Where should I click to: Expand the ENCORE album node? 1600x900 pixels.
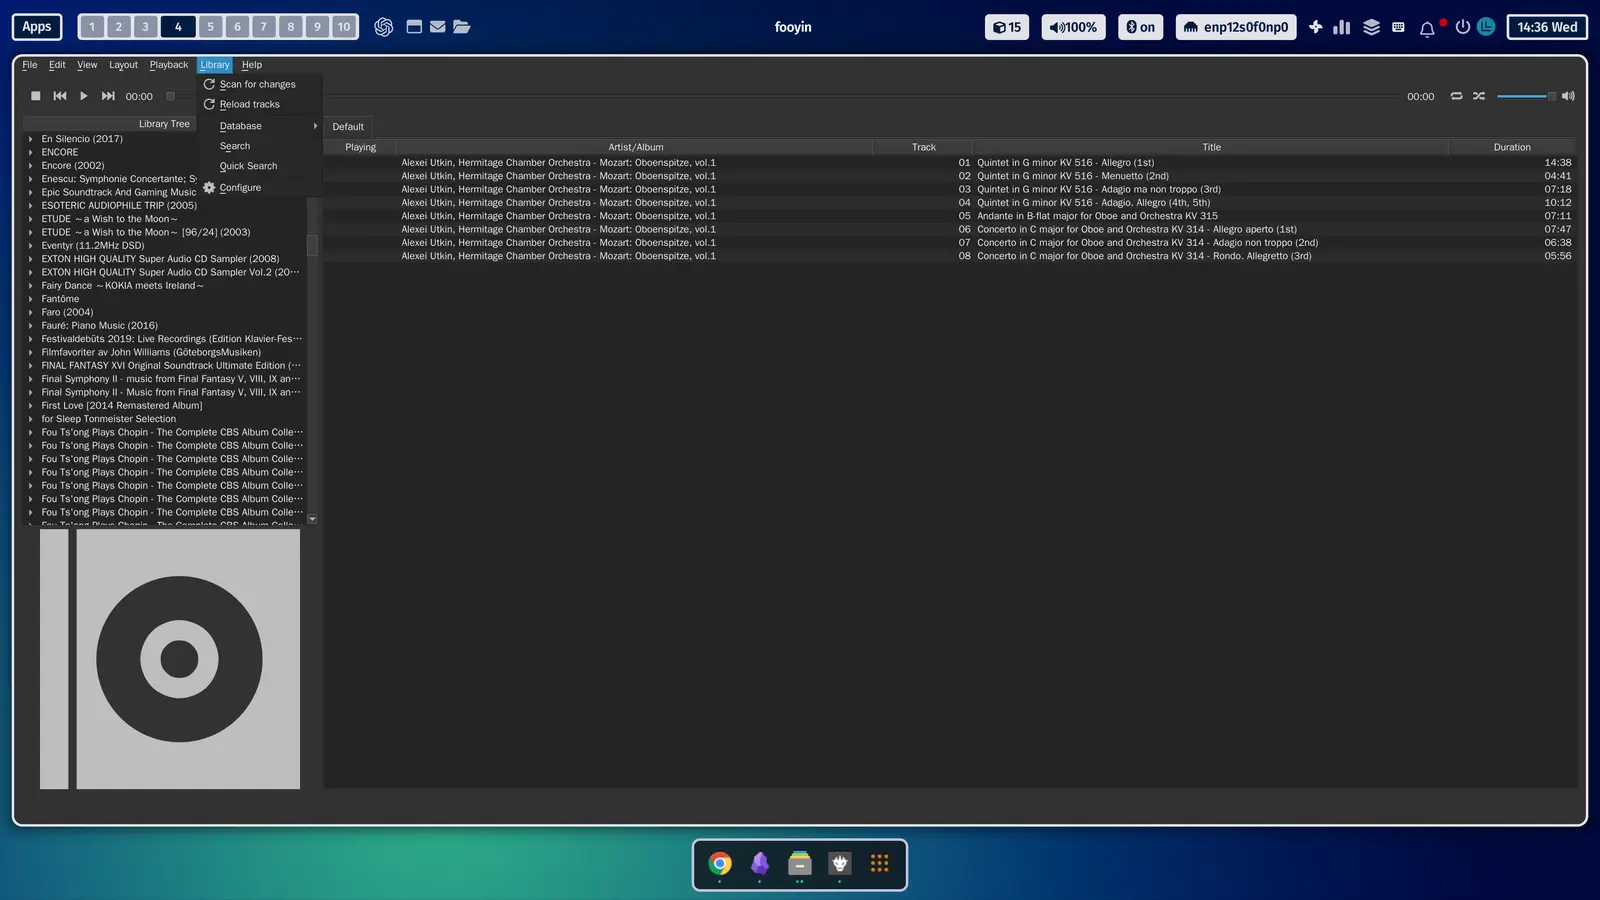31,153
